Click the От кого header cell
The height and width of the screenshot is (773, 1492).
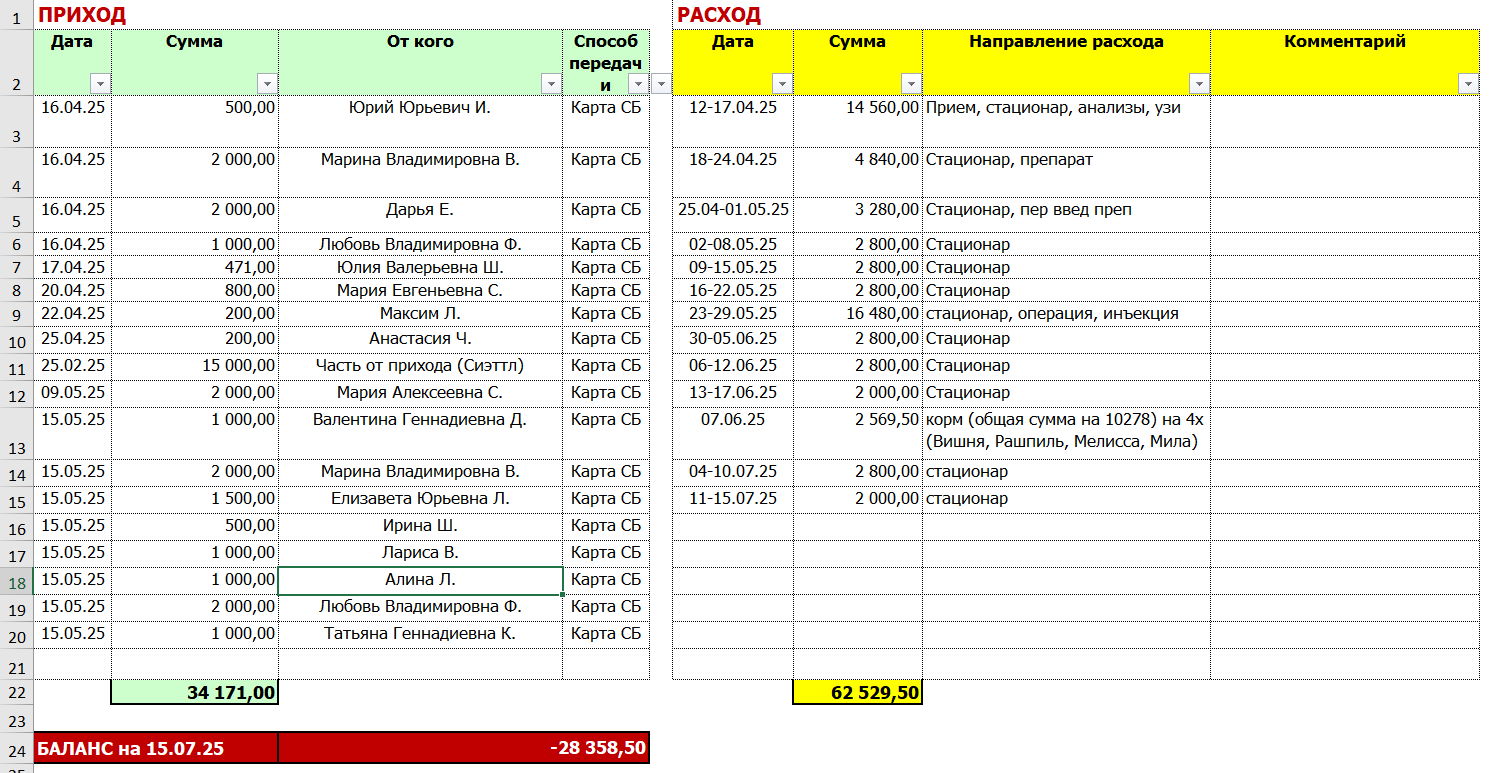[420, 62]
